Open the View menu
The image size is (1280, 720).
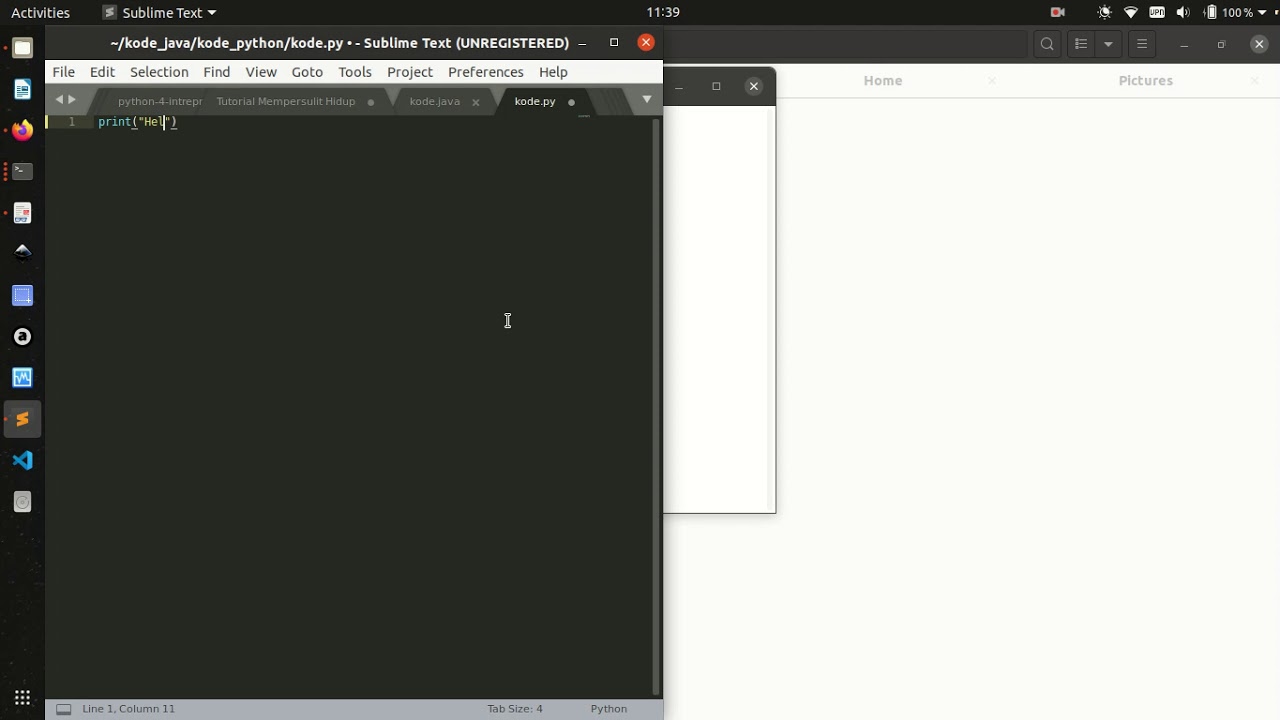pos(261,72)
